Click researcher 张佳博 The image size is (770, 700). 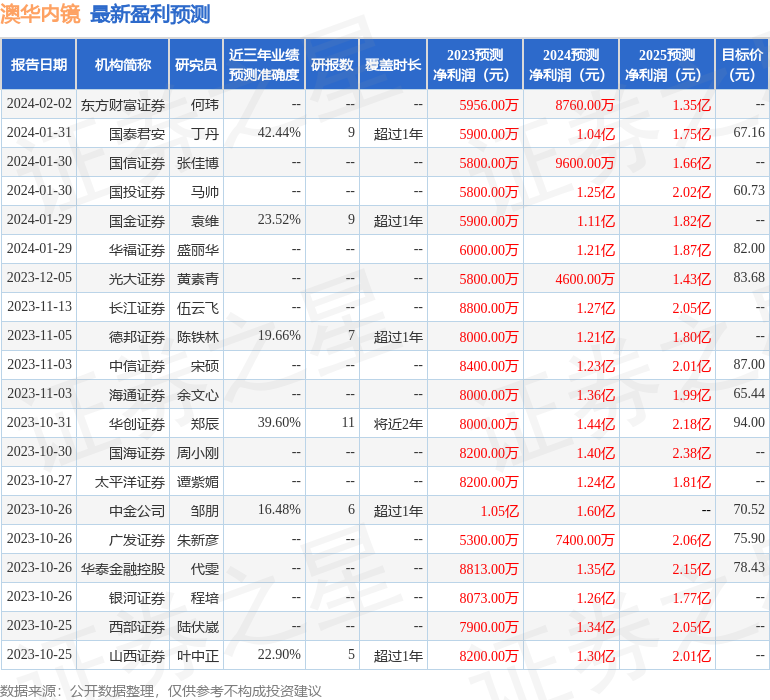click(x=198, y=163)
